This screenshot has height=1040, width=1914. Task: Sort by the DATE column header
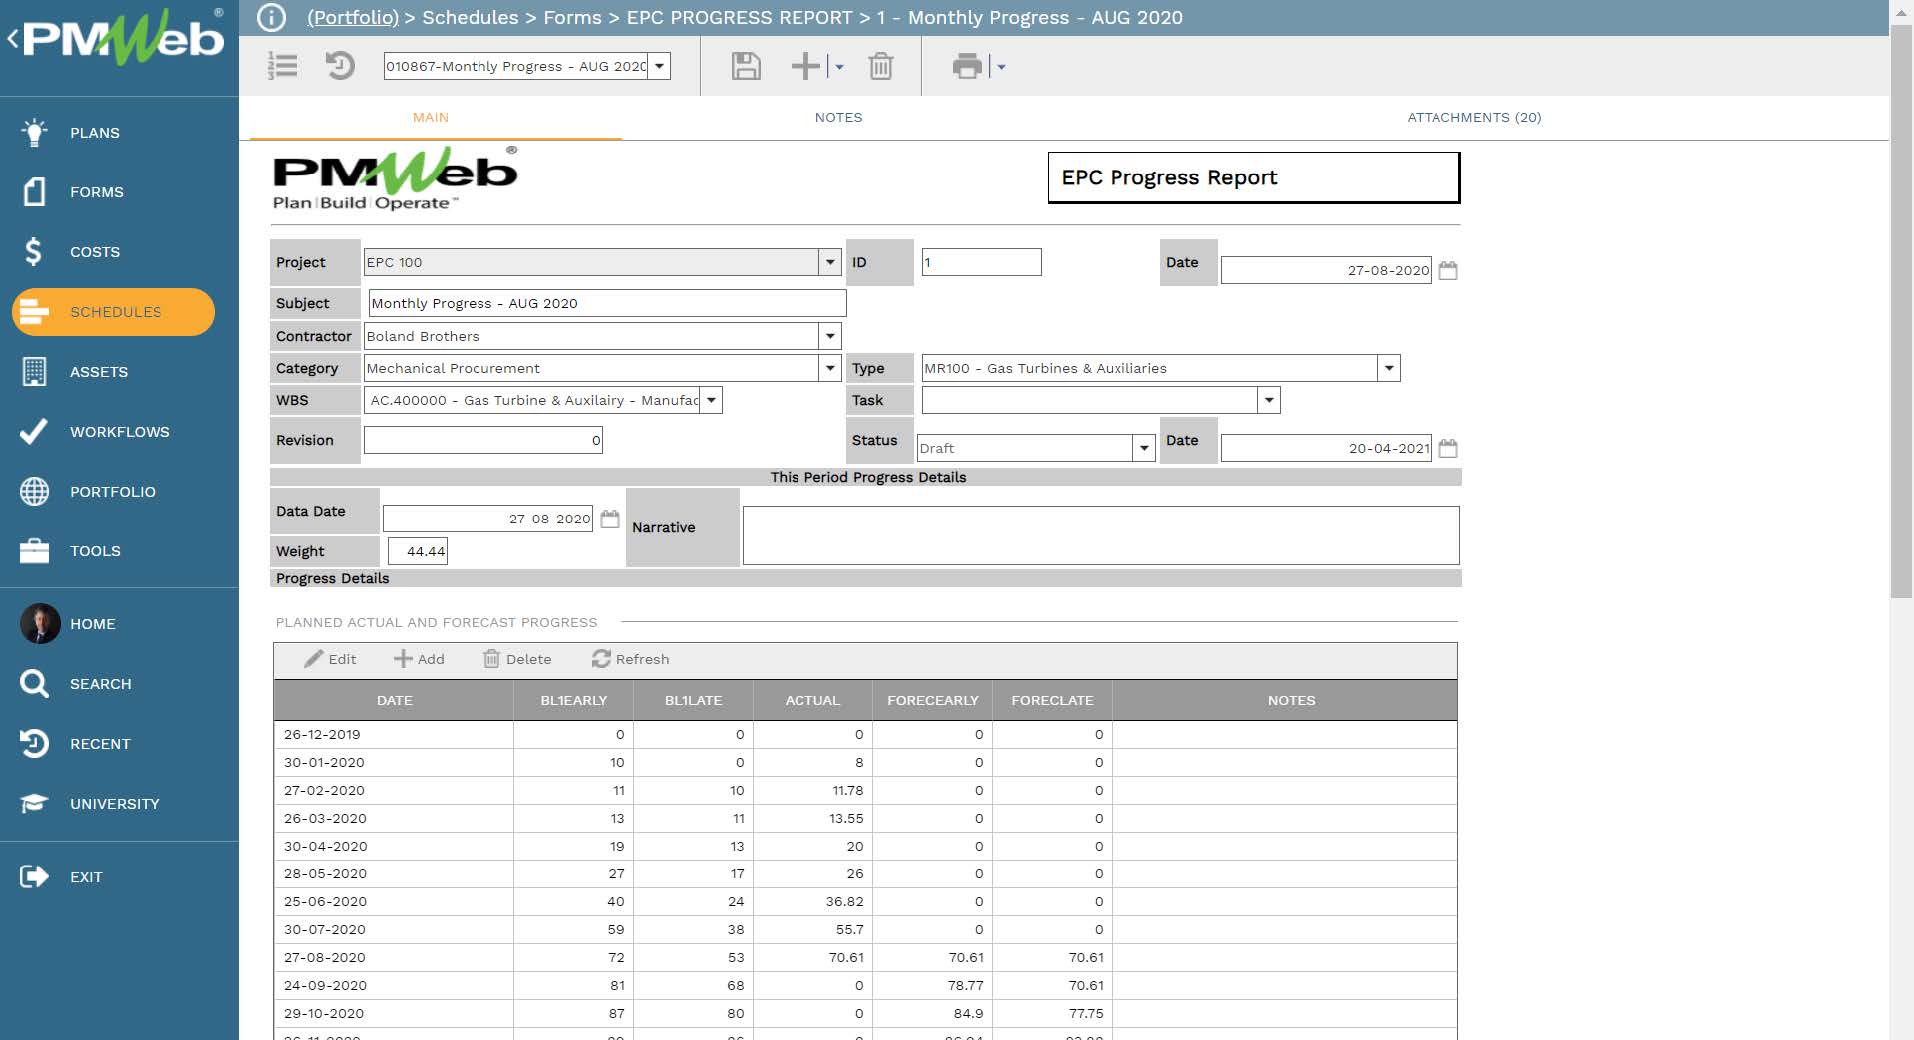(x=394, y=700)
